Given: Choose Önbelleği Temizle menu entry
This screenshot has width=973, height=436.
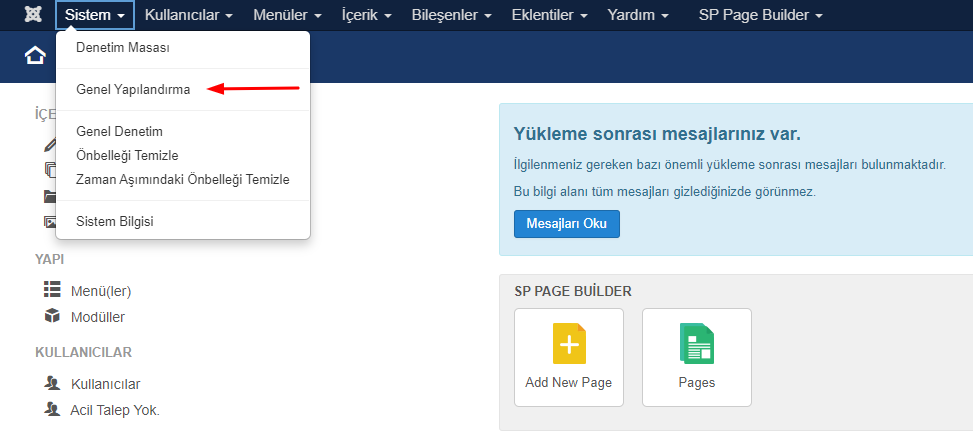Looking at the screenshot, I should click(127, 155).
